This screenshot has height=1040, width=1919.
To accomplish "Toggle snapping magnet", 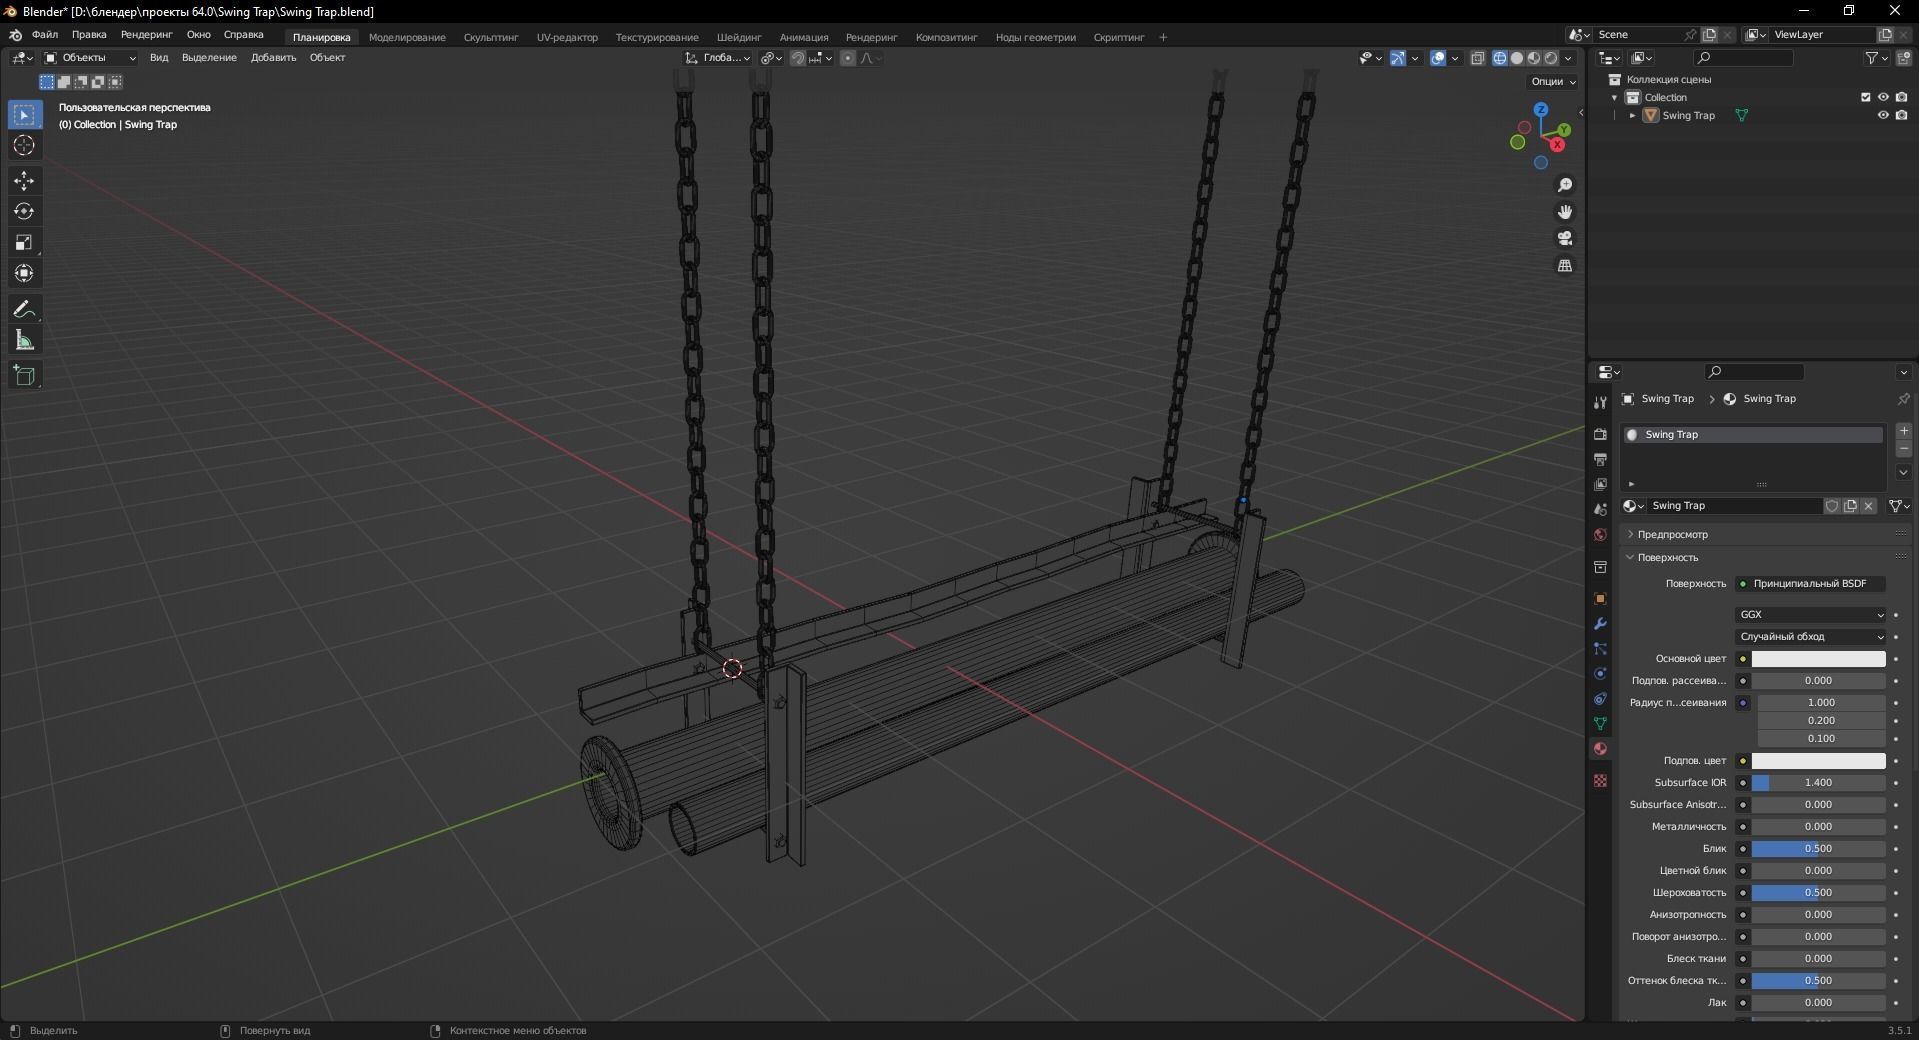I will tap(797, 58).
